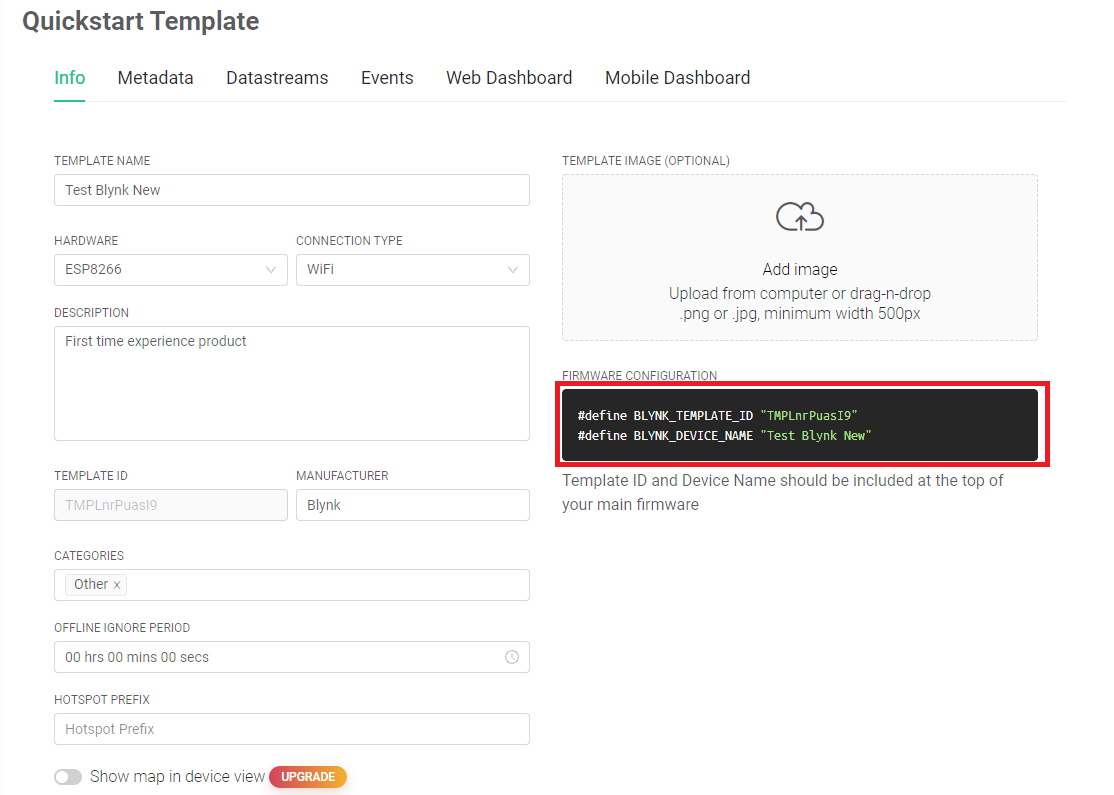Open the Events tab
The height and width of the screenshot is (795, 1114).
[387, 77]
